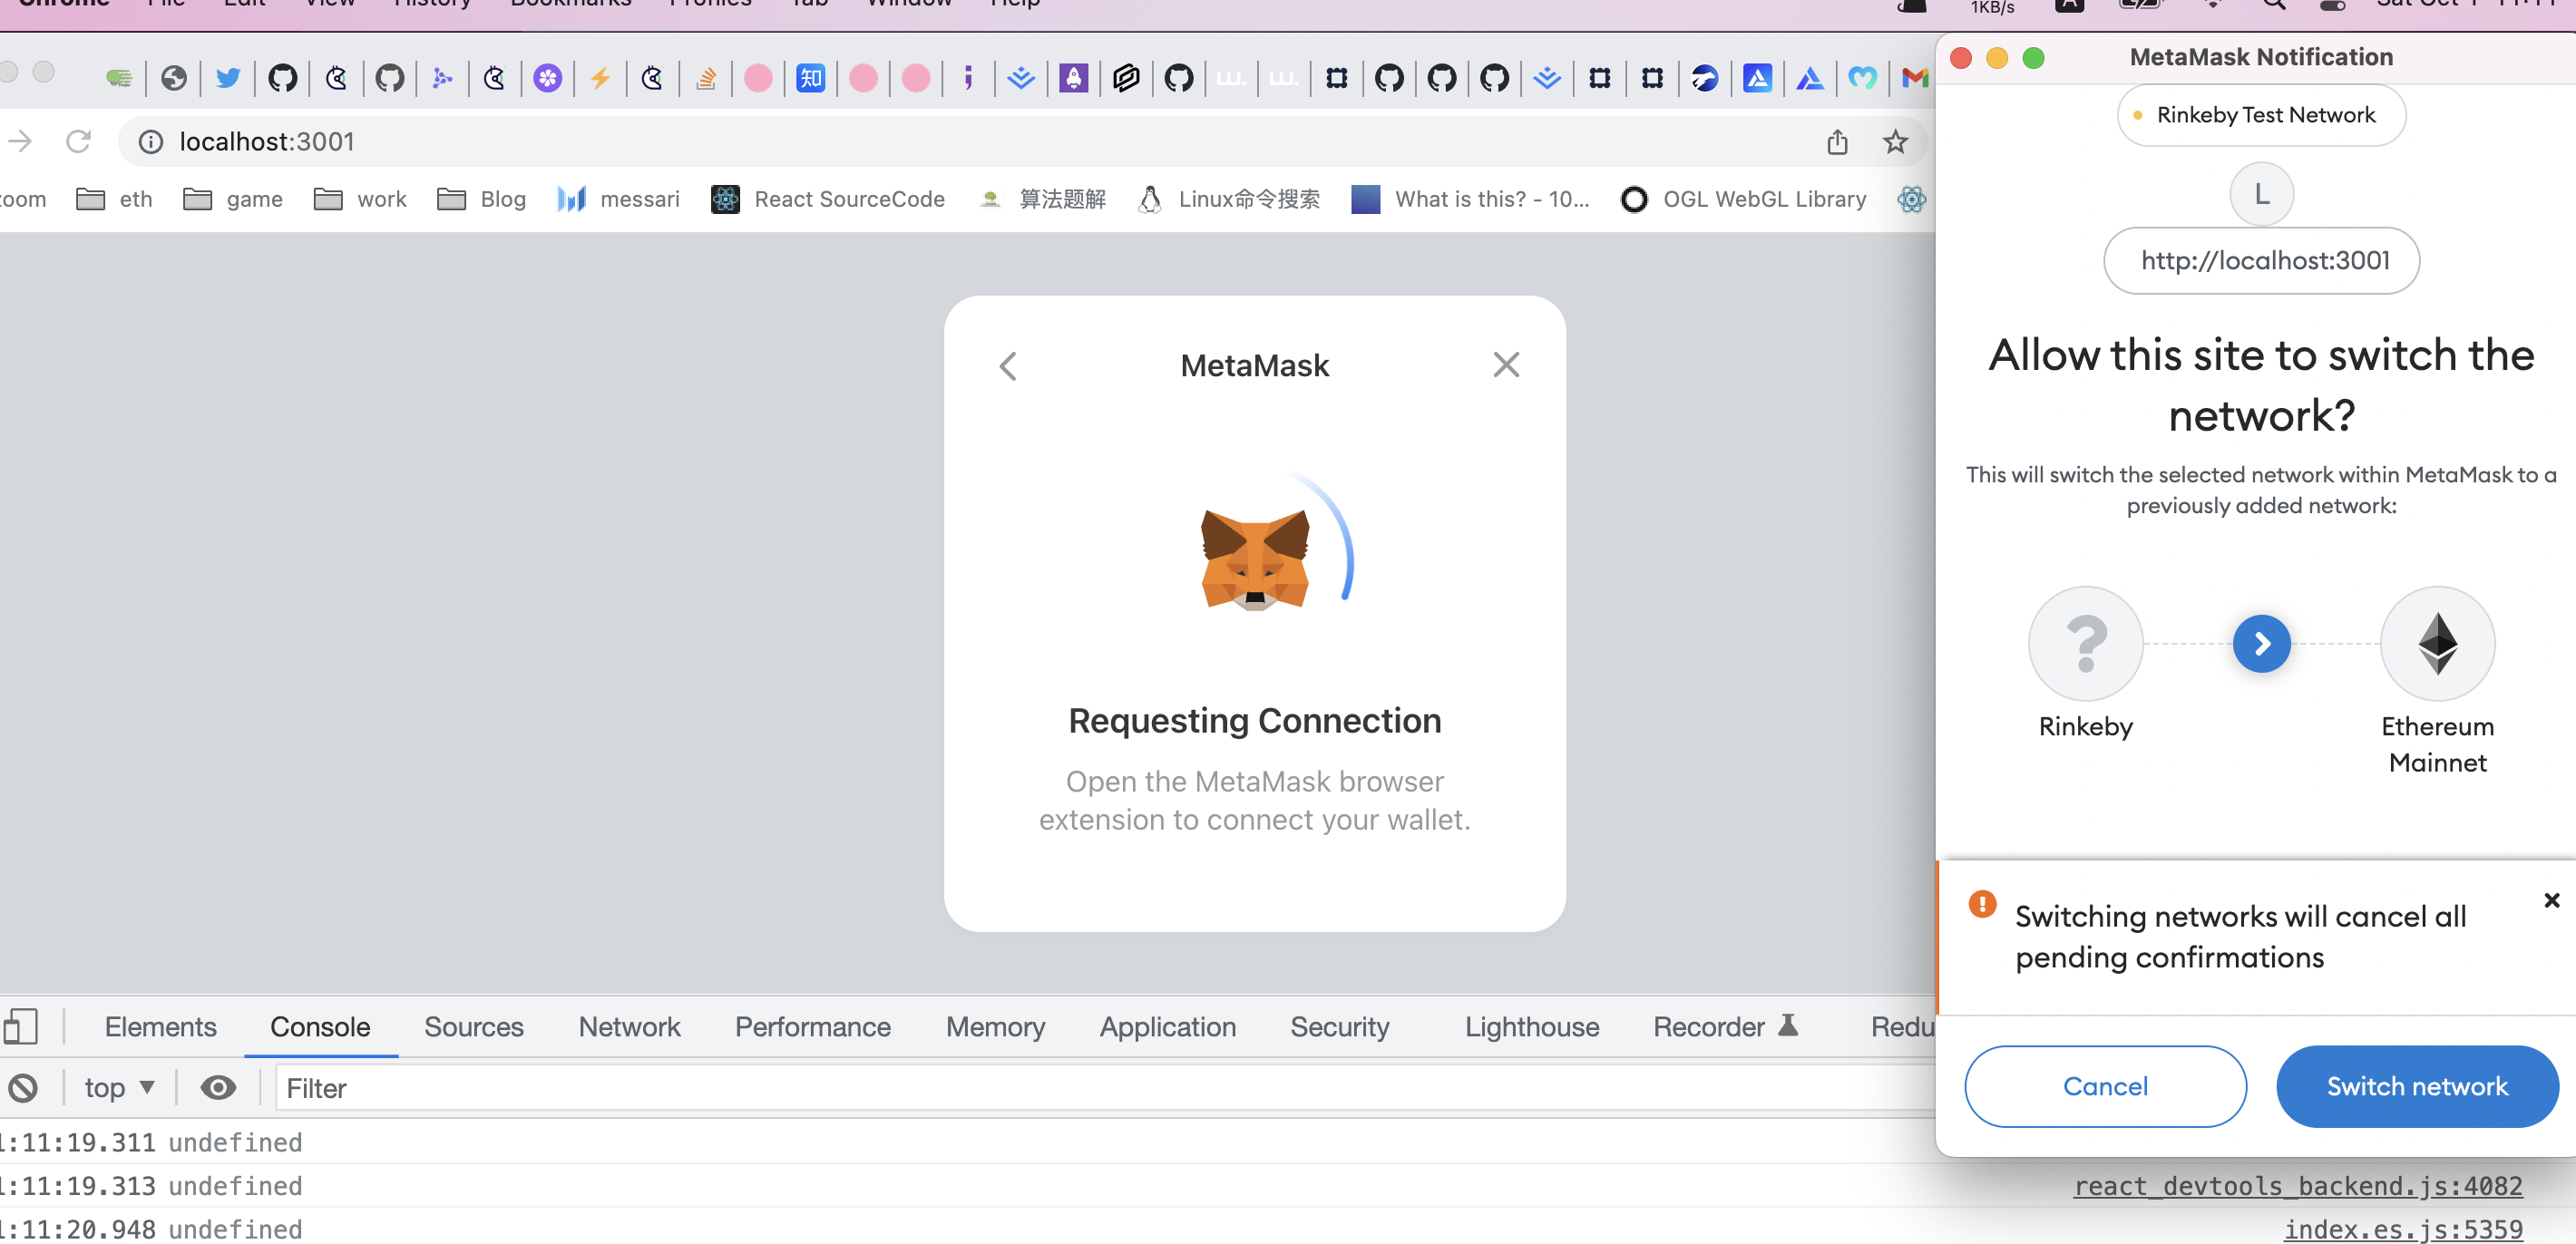2576x1244 pixels.
Task: Click the Twitter bird tab icon
Action: coord(228,78)
